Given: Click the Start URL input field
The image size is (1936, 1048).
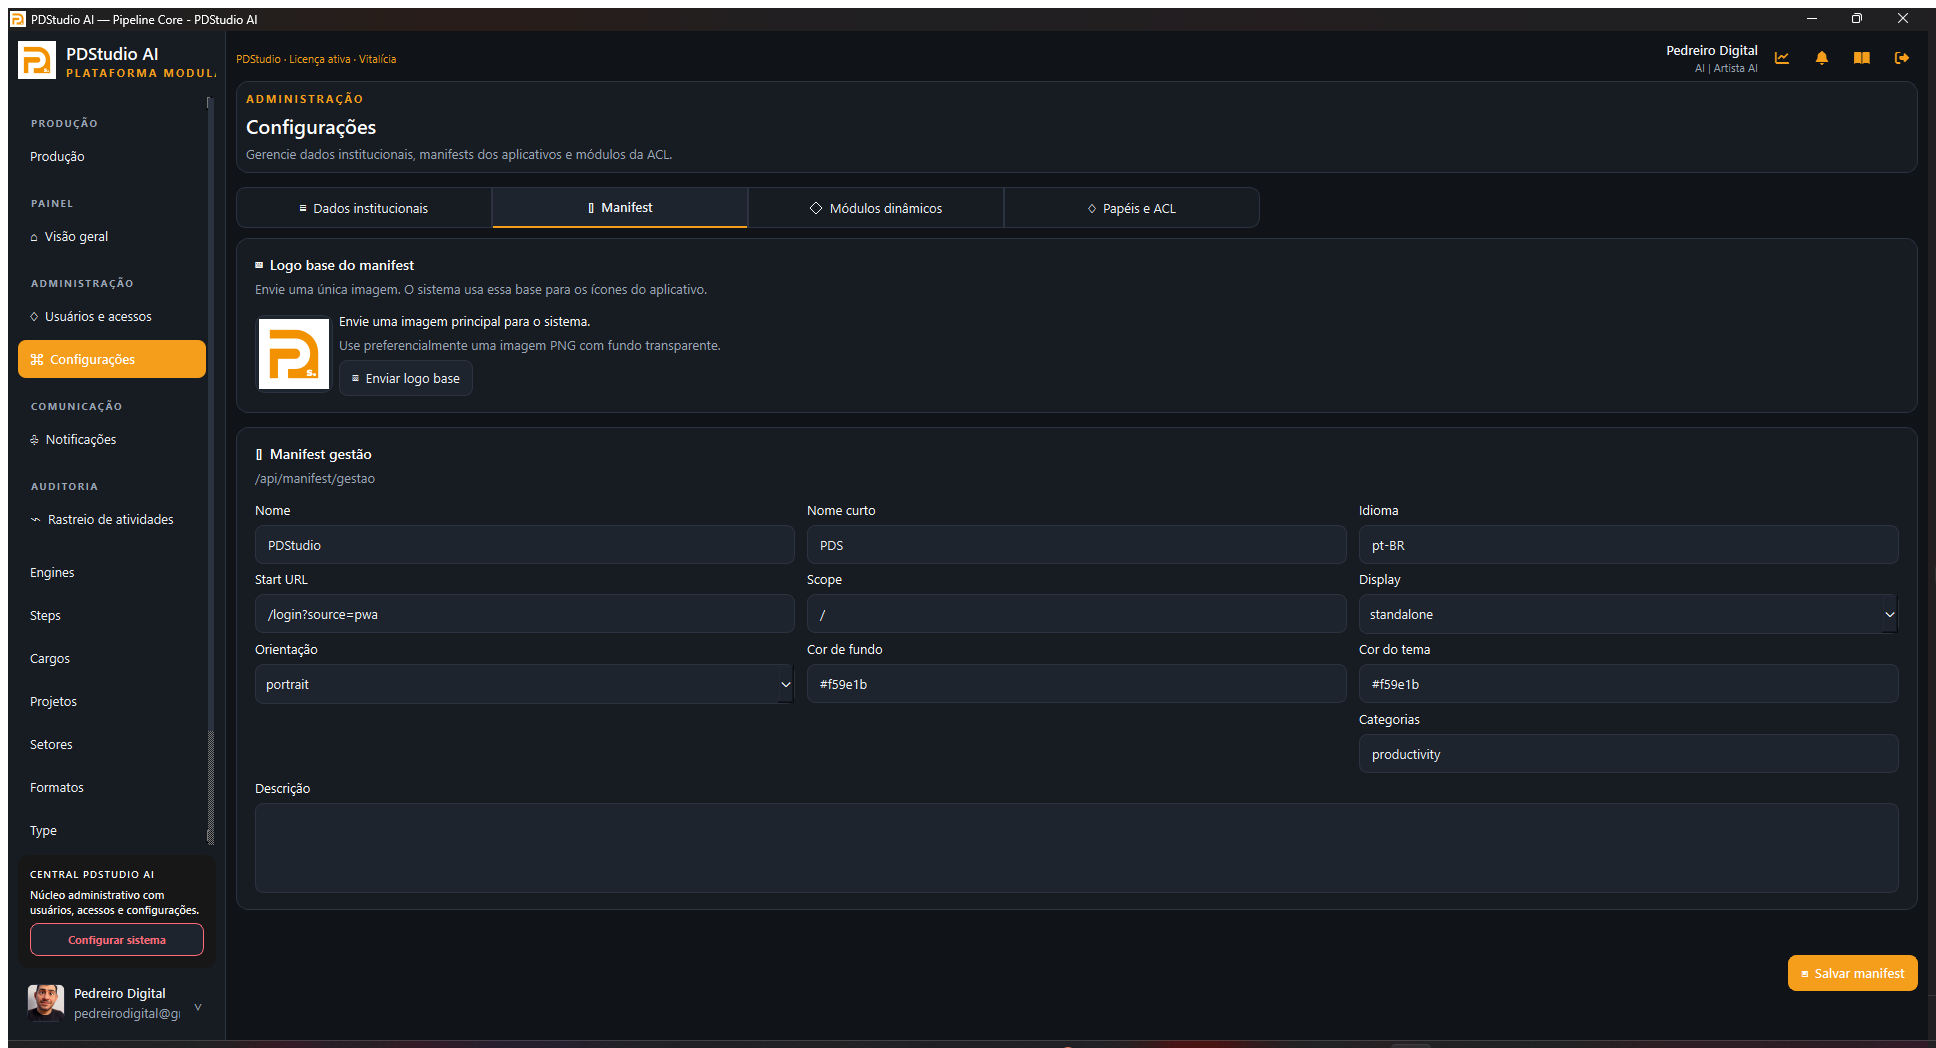Looking at the screenshot, I should (x=524, y=614).
